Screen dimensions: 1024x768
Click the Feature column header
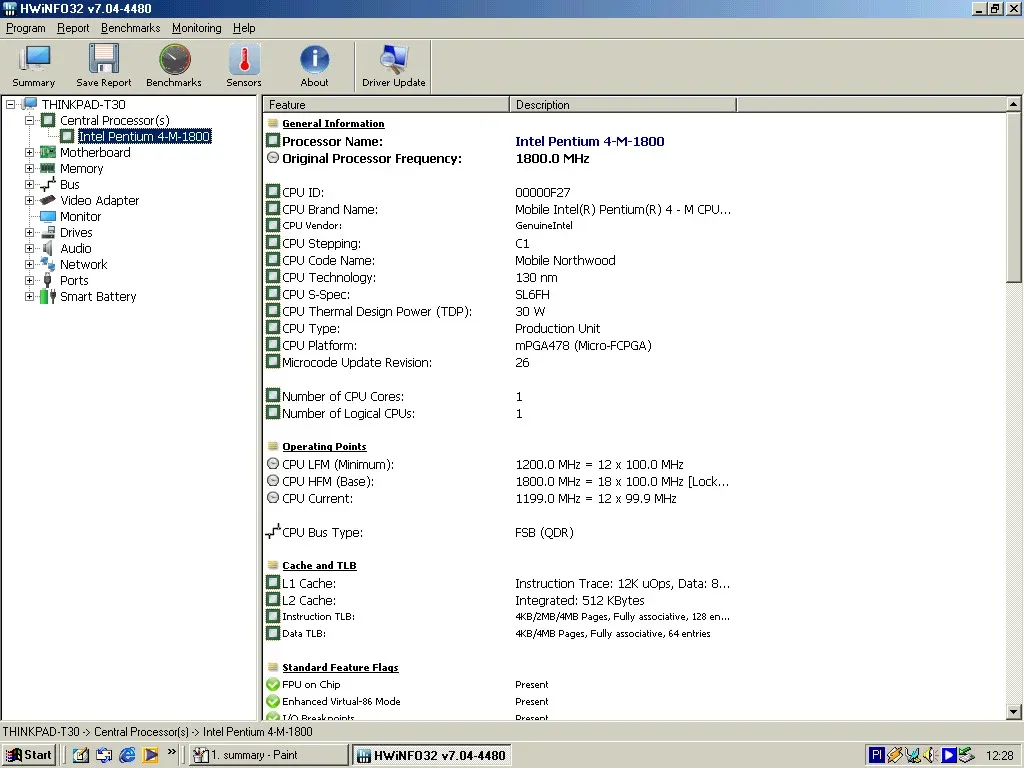(386, 104)
